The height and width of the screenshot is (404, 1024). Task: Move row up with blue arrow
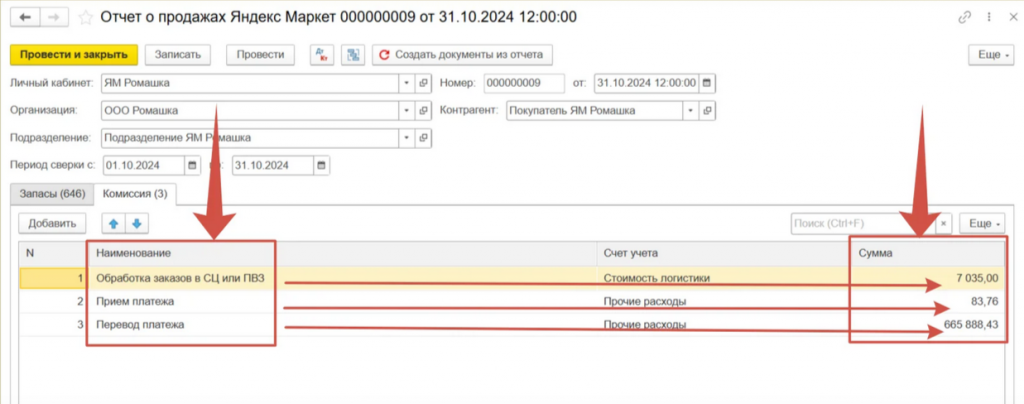(117, 223)
